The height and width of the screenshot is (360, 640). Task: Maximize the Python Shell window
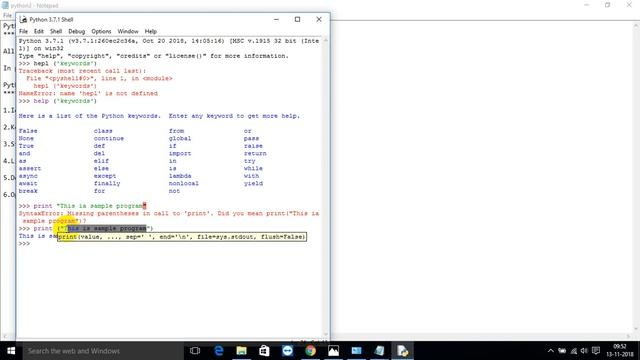coord(297,19)
